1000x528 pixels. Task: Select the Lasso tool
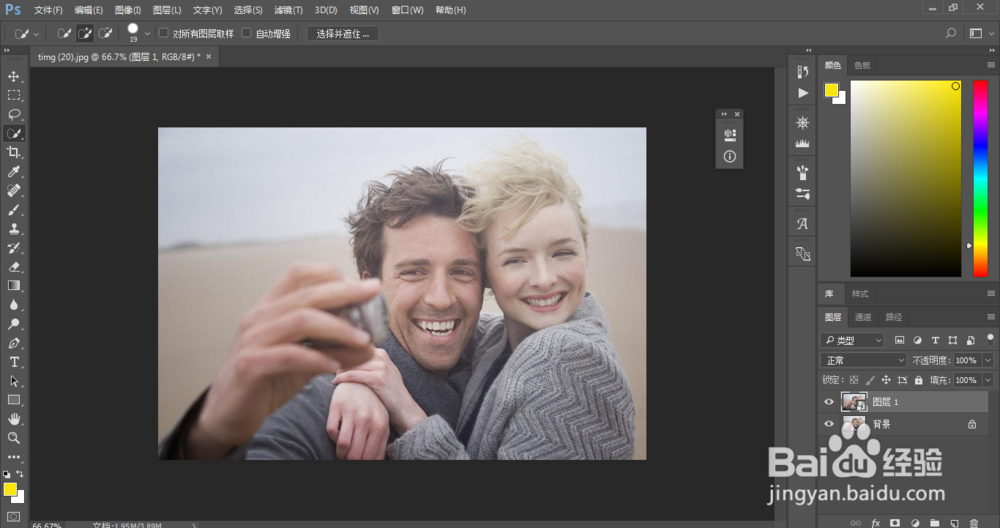[13, 114]
